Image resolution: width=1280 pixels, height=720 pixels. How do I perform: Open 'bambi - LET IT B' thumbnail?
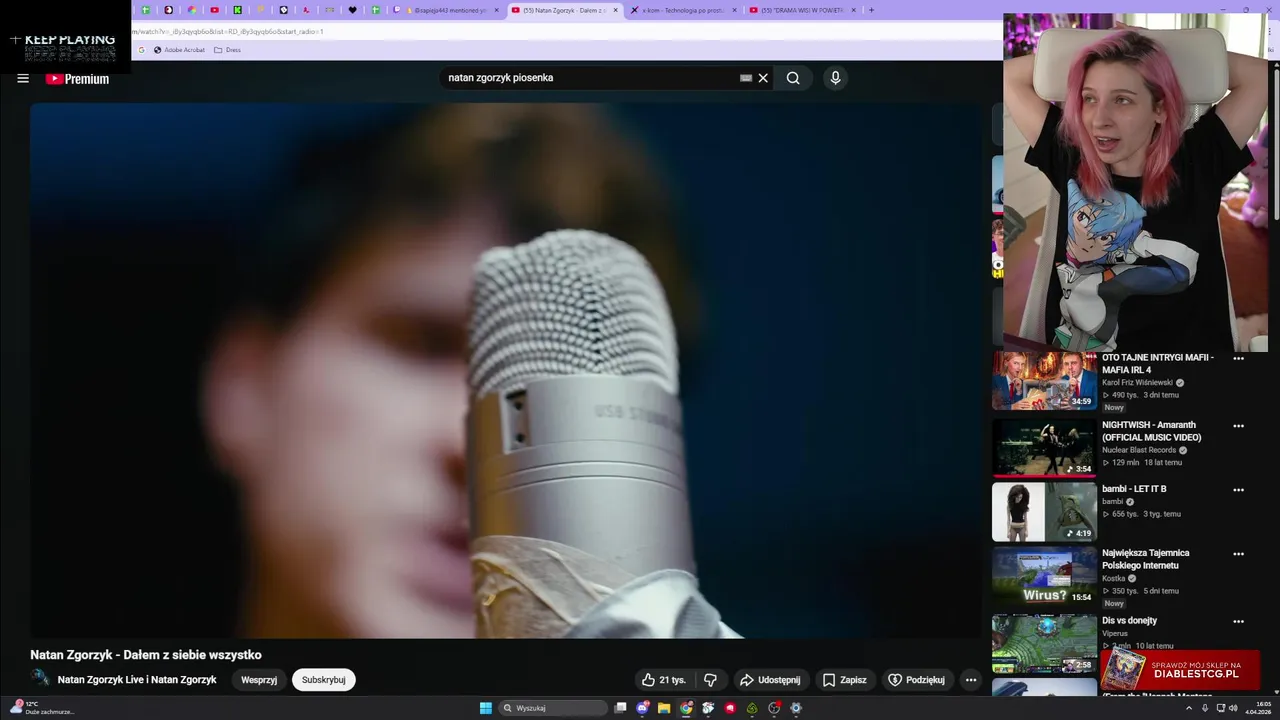(1044, 512)
